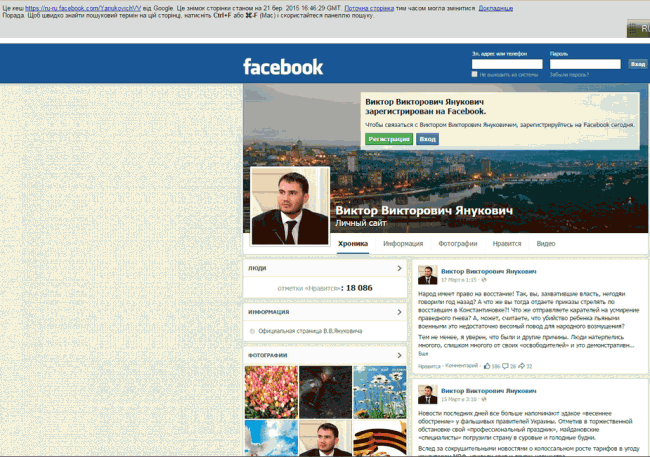The image size is (650, 457).
Task: Open the profile picture of Виктор Янукович
Action: pos(289,206)
